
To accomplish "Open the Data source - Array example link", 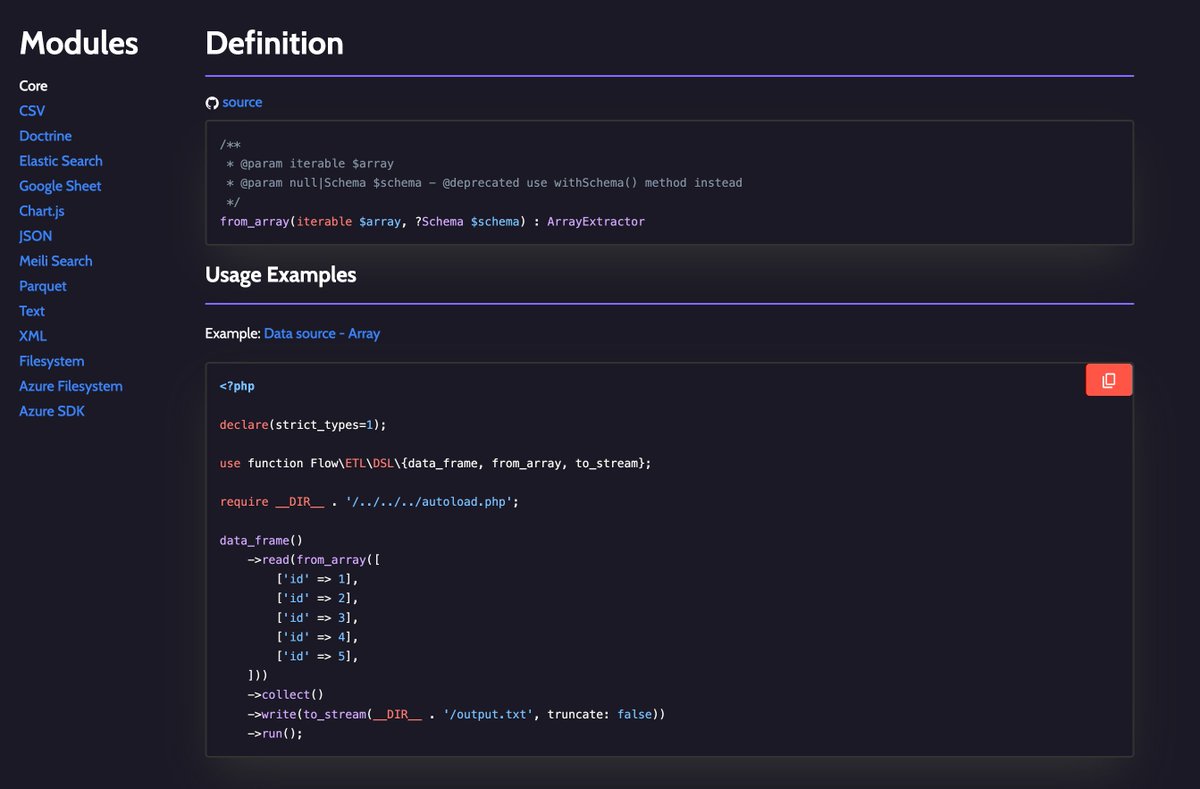I will [322, 333].
